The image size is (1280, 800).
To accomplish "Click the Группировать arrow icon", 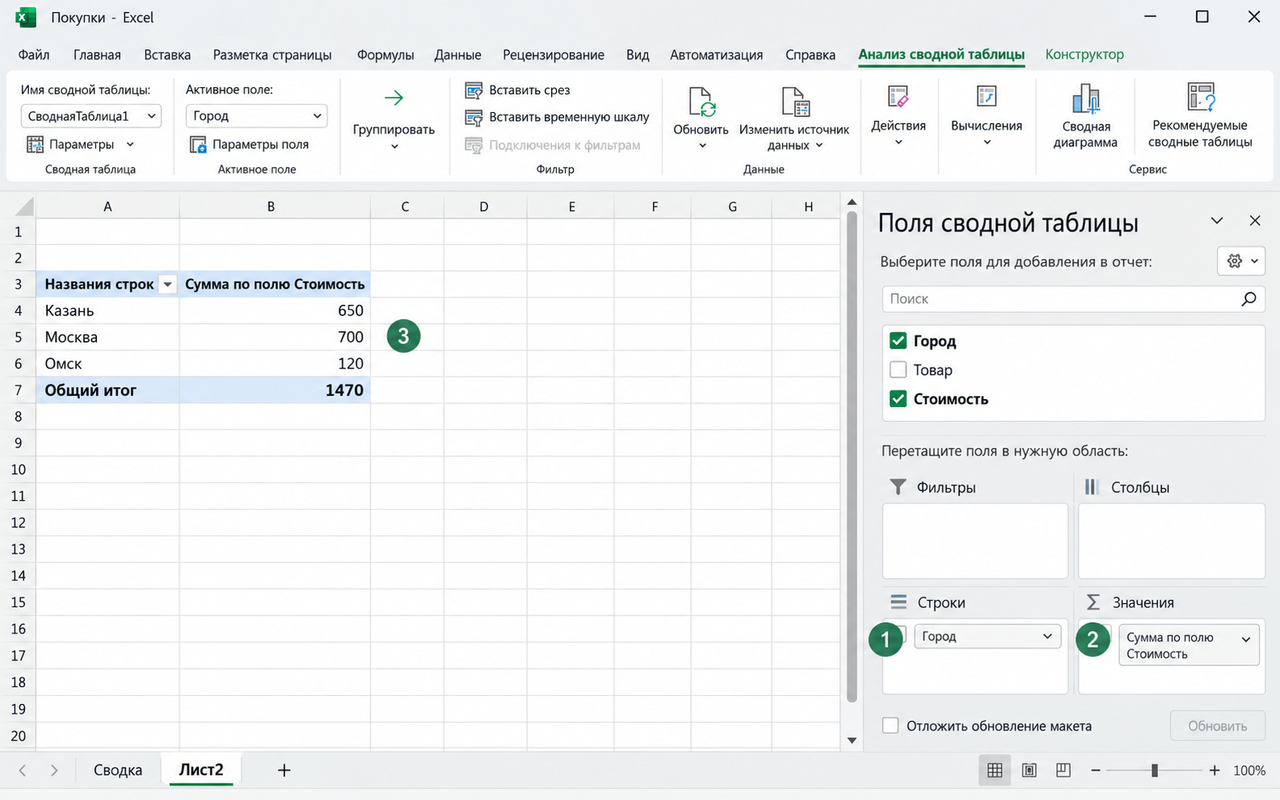I will click(x=394, y=98).
